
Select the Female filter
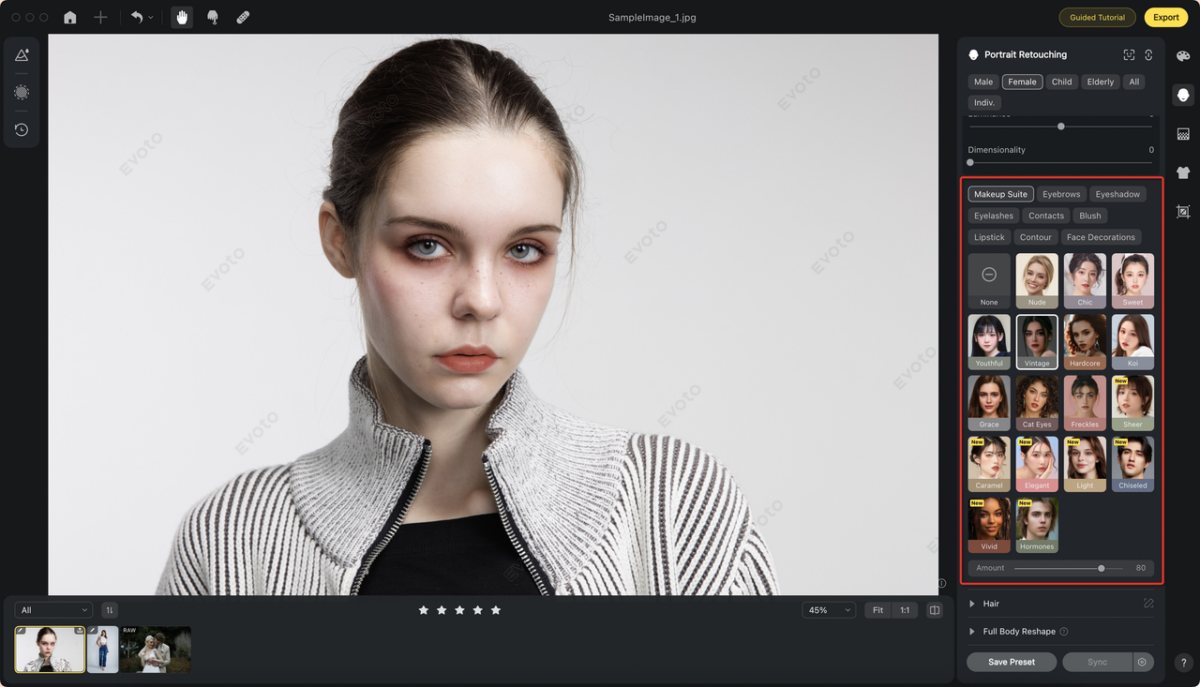click(1022, 82)
